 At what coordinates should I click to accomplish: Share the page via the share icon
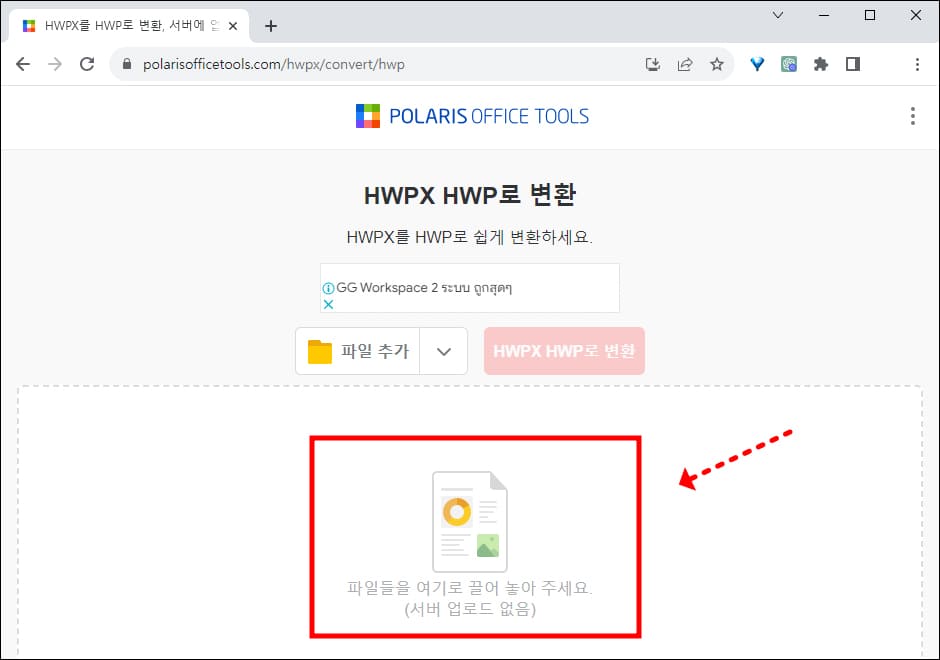point(685,63)
